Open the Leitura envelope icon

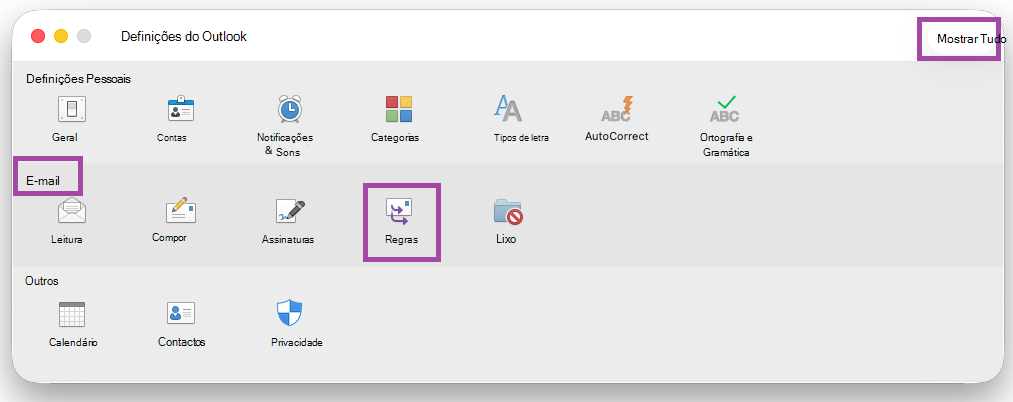pyautogui.click(x=72, y=211)
